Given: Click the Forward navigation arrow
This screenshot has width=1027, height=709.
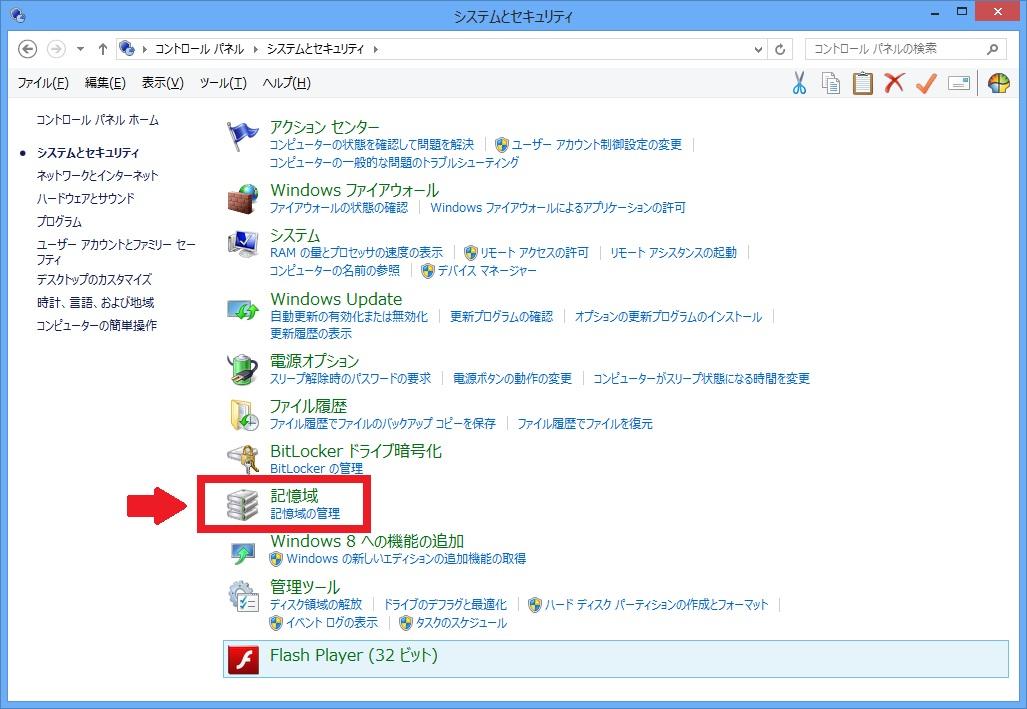Looking at the screenshot, I should [x=56, y=49].
